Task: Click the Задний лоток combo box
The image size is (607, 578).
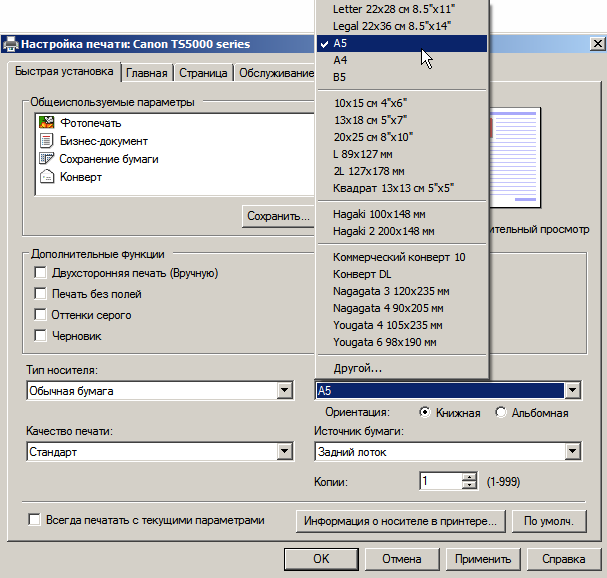Action: coord(448,451)
